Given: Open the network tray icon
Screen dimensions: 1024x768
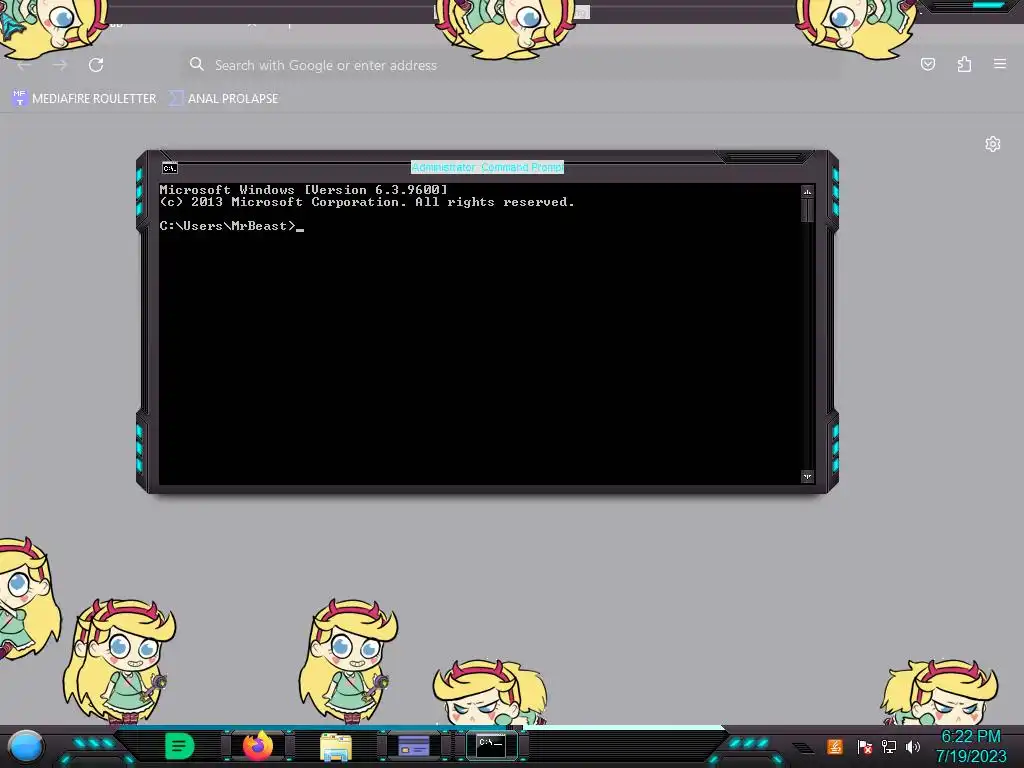Looking at the screenshot, I should (x=889, y=746).
